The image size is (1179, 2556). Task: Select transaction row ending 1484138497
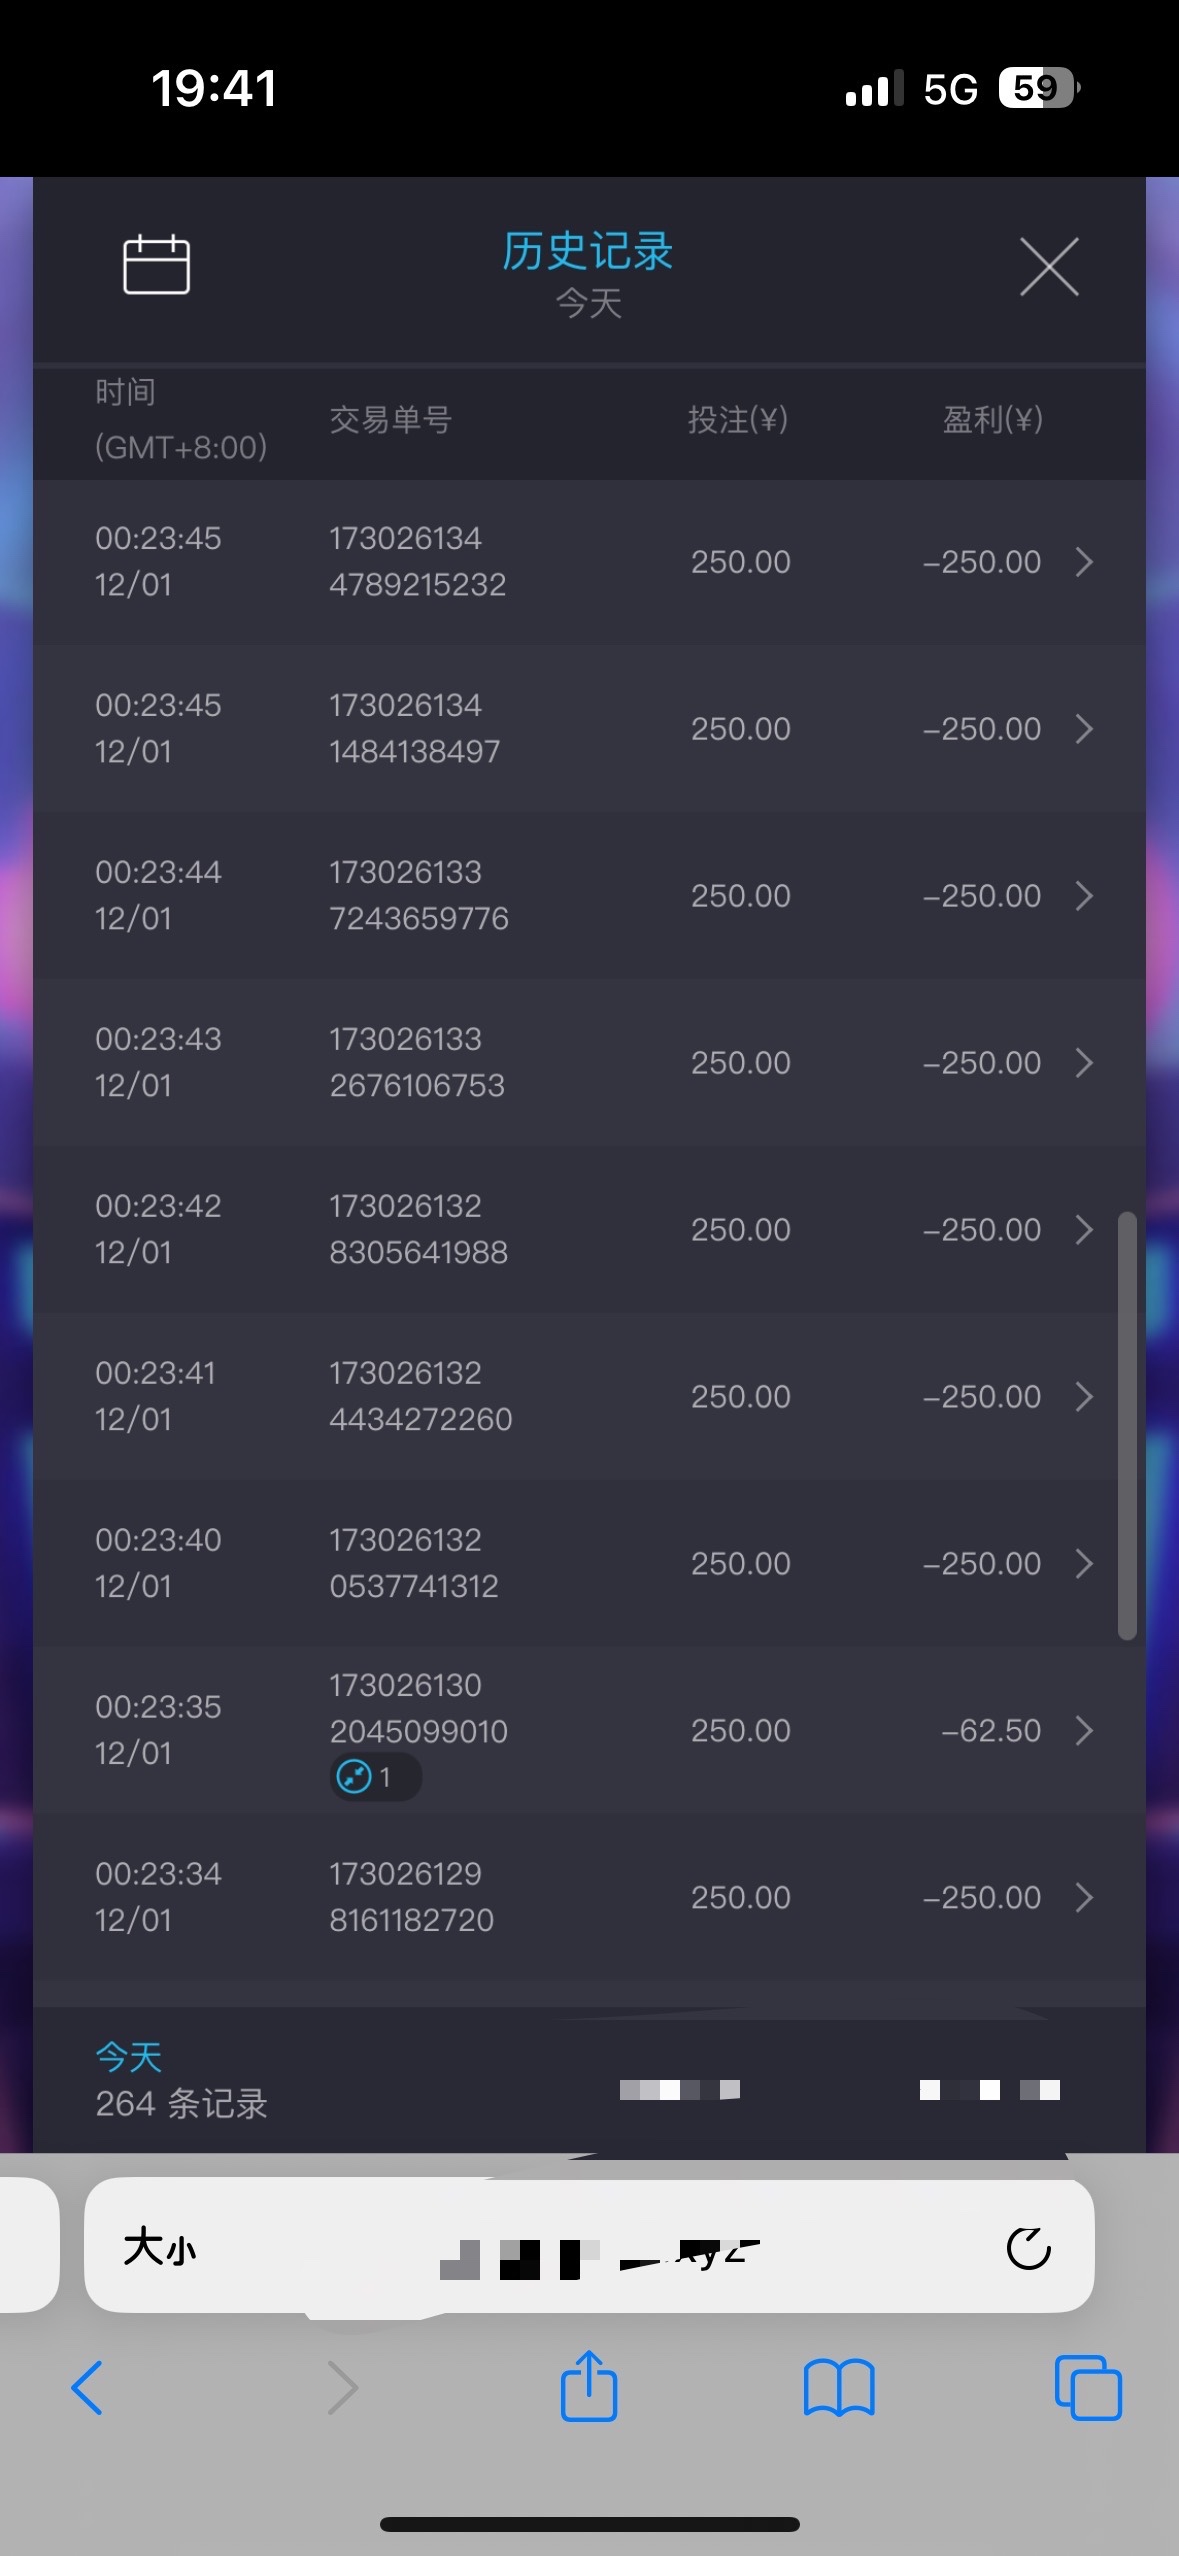pyautogui.click(x=588, y=729)
